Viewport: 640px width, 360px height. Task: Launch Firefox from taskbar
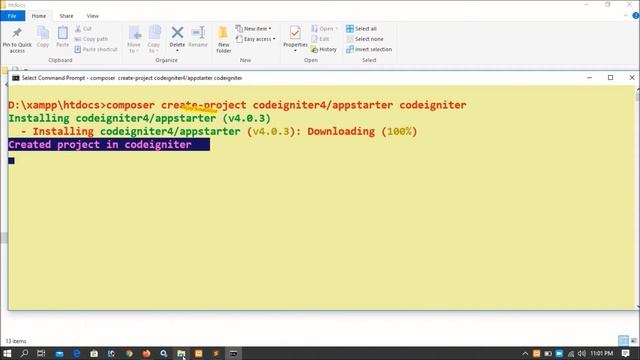click(x=147, y=353)
